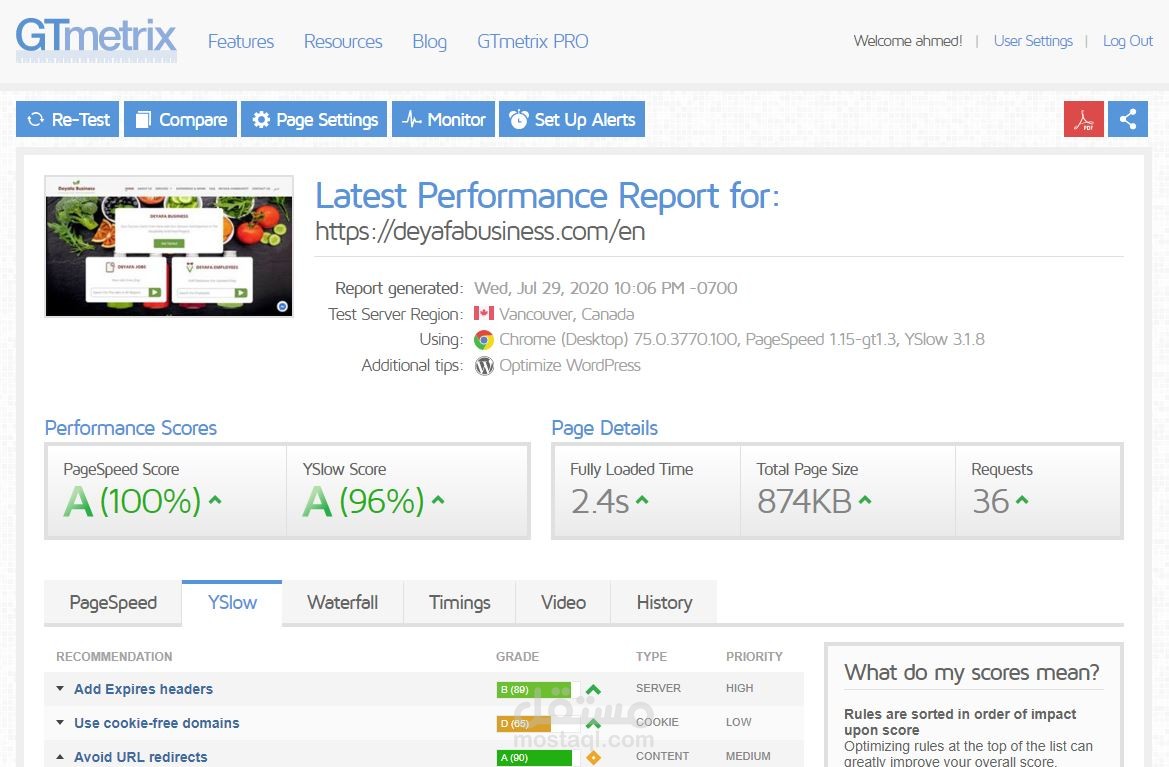This screenshot has height=767, width=1169.
Task: Open the Timings tab
Action: (x=459, y=602)
